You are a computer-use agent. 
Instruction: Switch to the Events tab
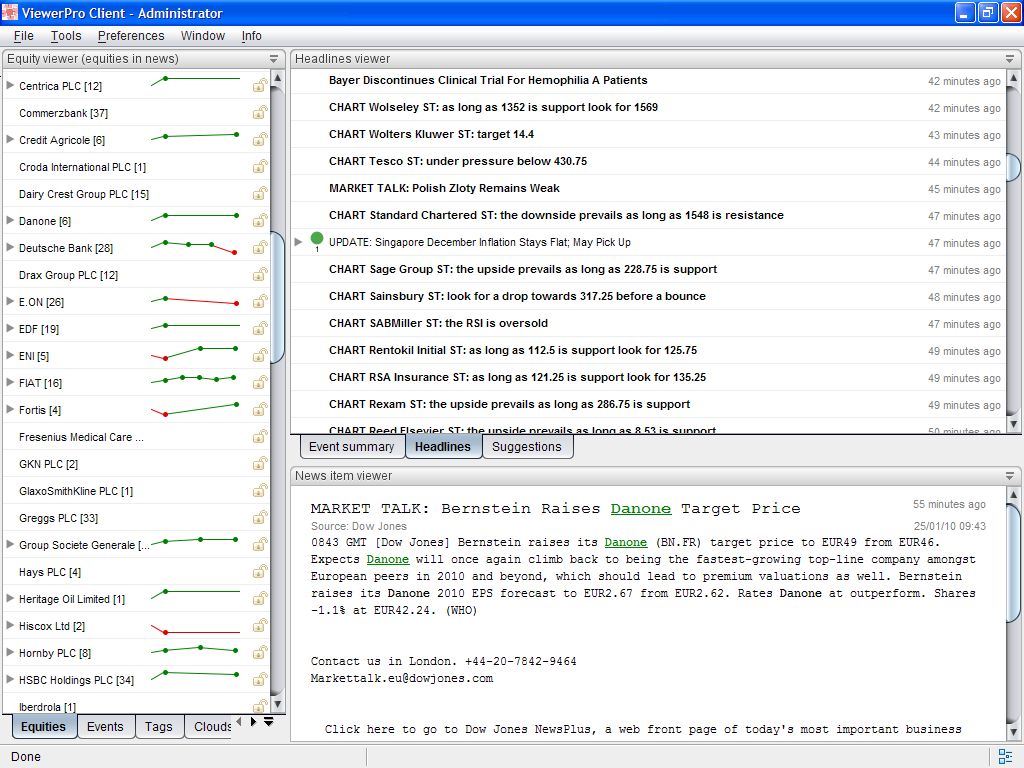(x=105, y=726)
